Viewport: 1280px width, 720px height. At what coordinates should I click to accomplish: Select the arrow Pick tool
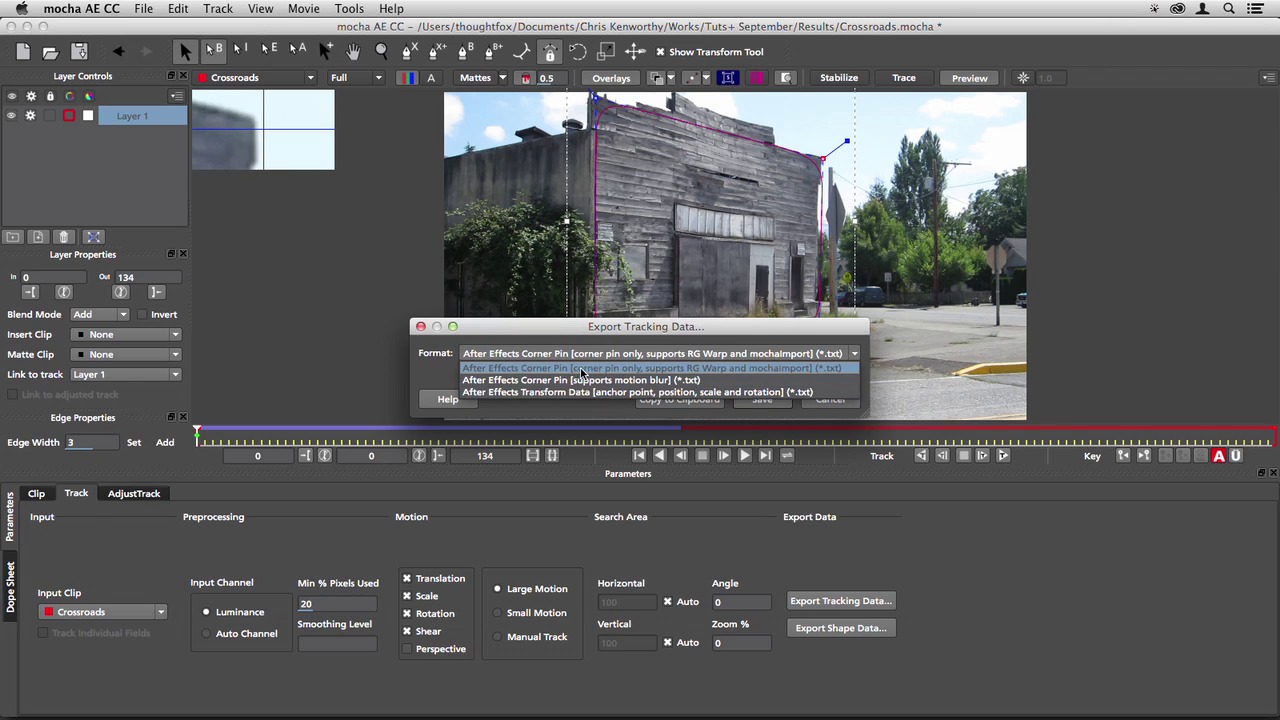pos(185,51)
